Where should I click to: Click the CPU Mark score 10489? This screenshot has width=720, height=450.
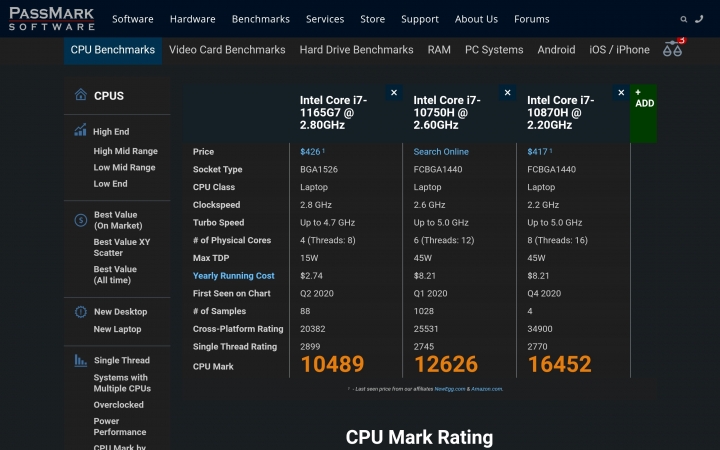pos(332,364)
